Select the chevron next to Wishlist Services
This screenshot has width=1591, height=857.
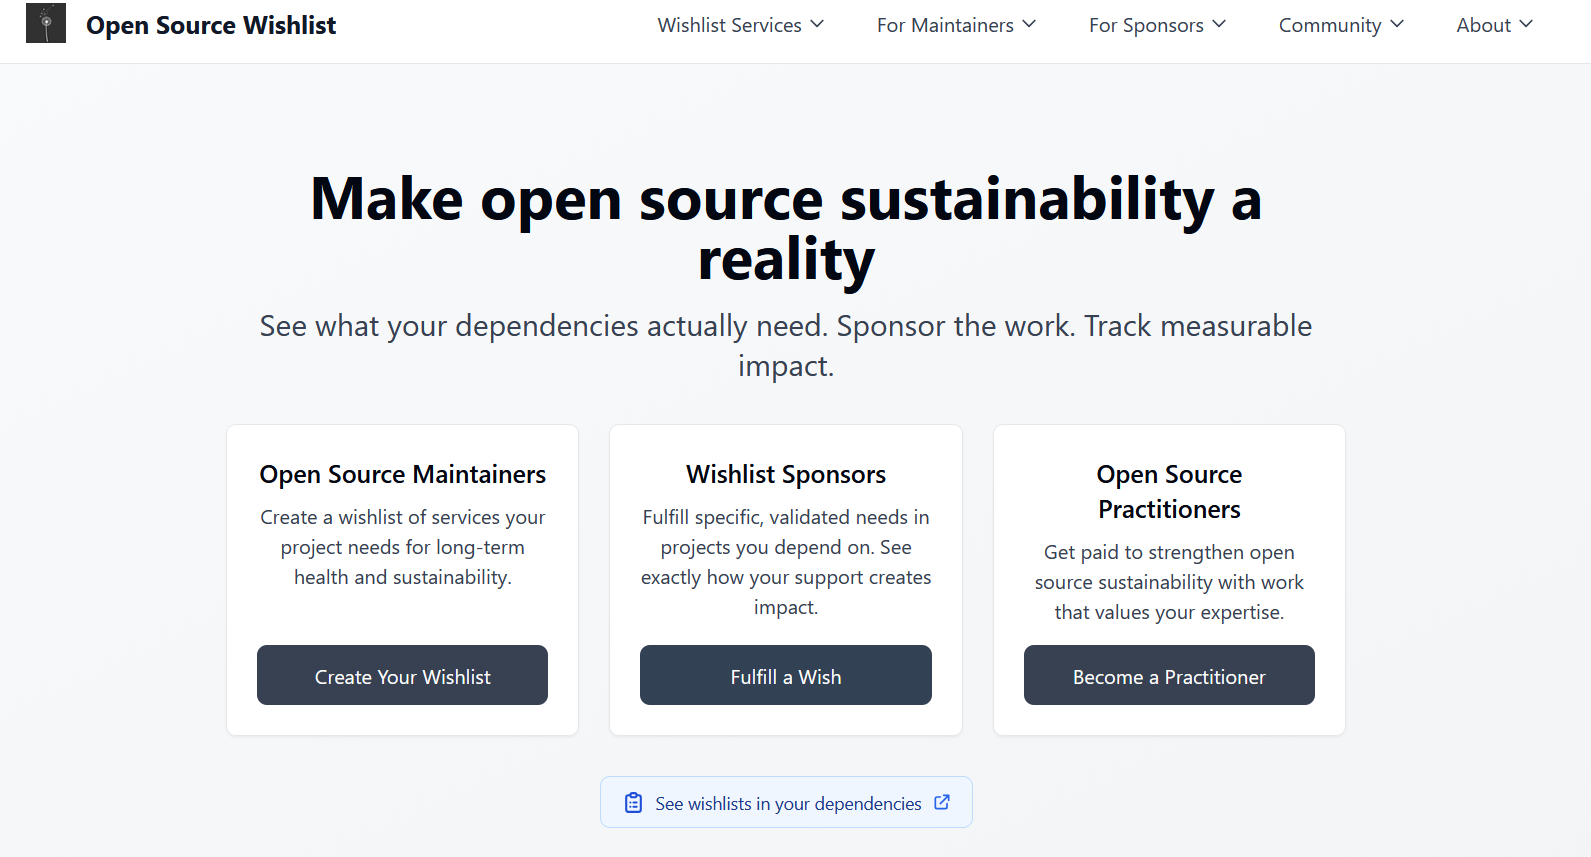(x=818, y=24)
